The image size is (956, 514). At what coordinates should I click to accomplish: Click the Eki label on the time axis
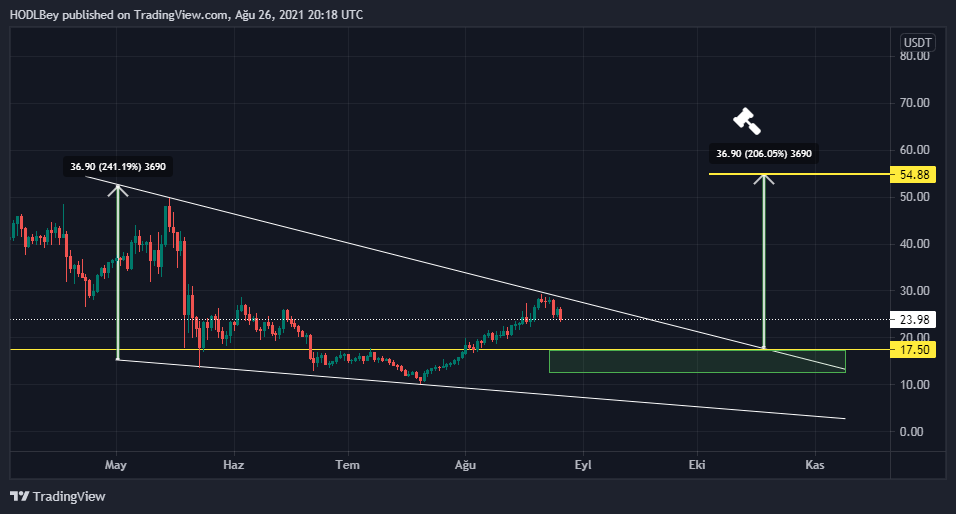click(697, 465)
